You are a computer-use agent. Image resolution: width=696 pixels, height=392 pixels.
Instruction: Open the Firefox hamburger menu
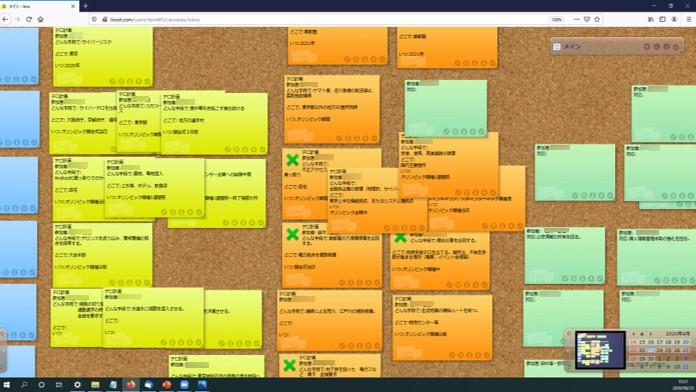tap(688, 20)
